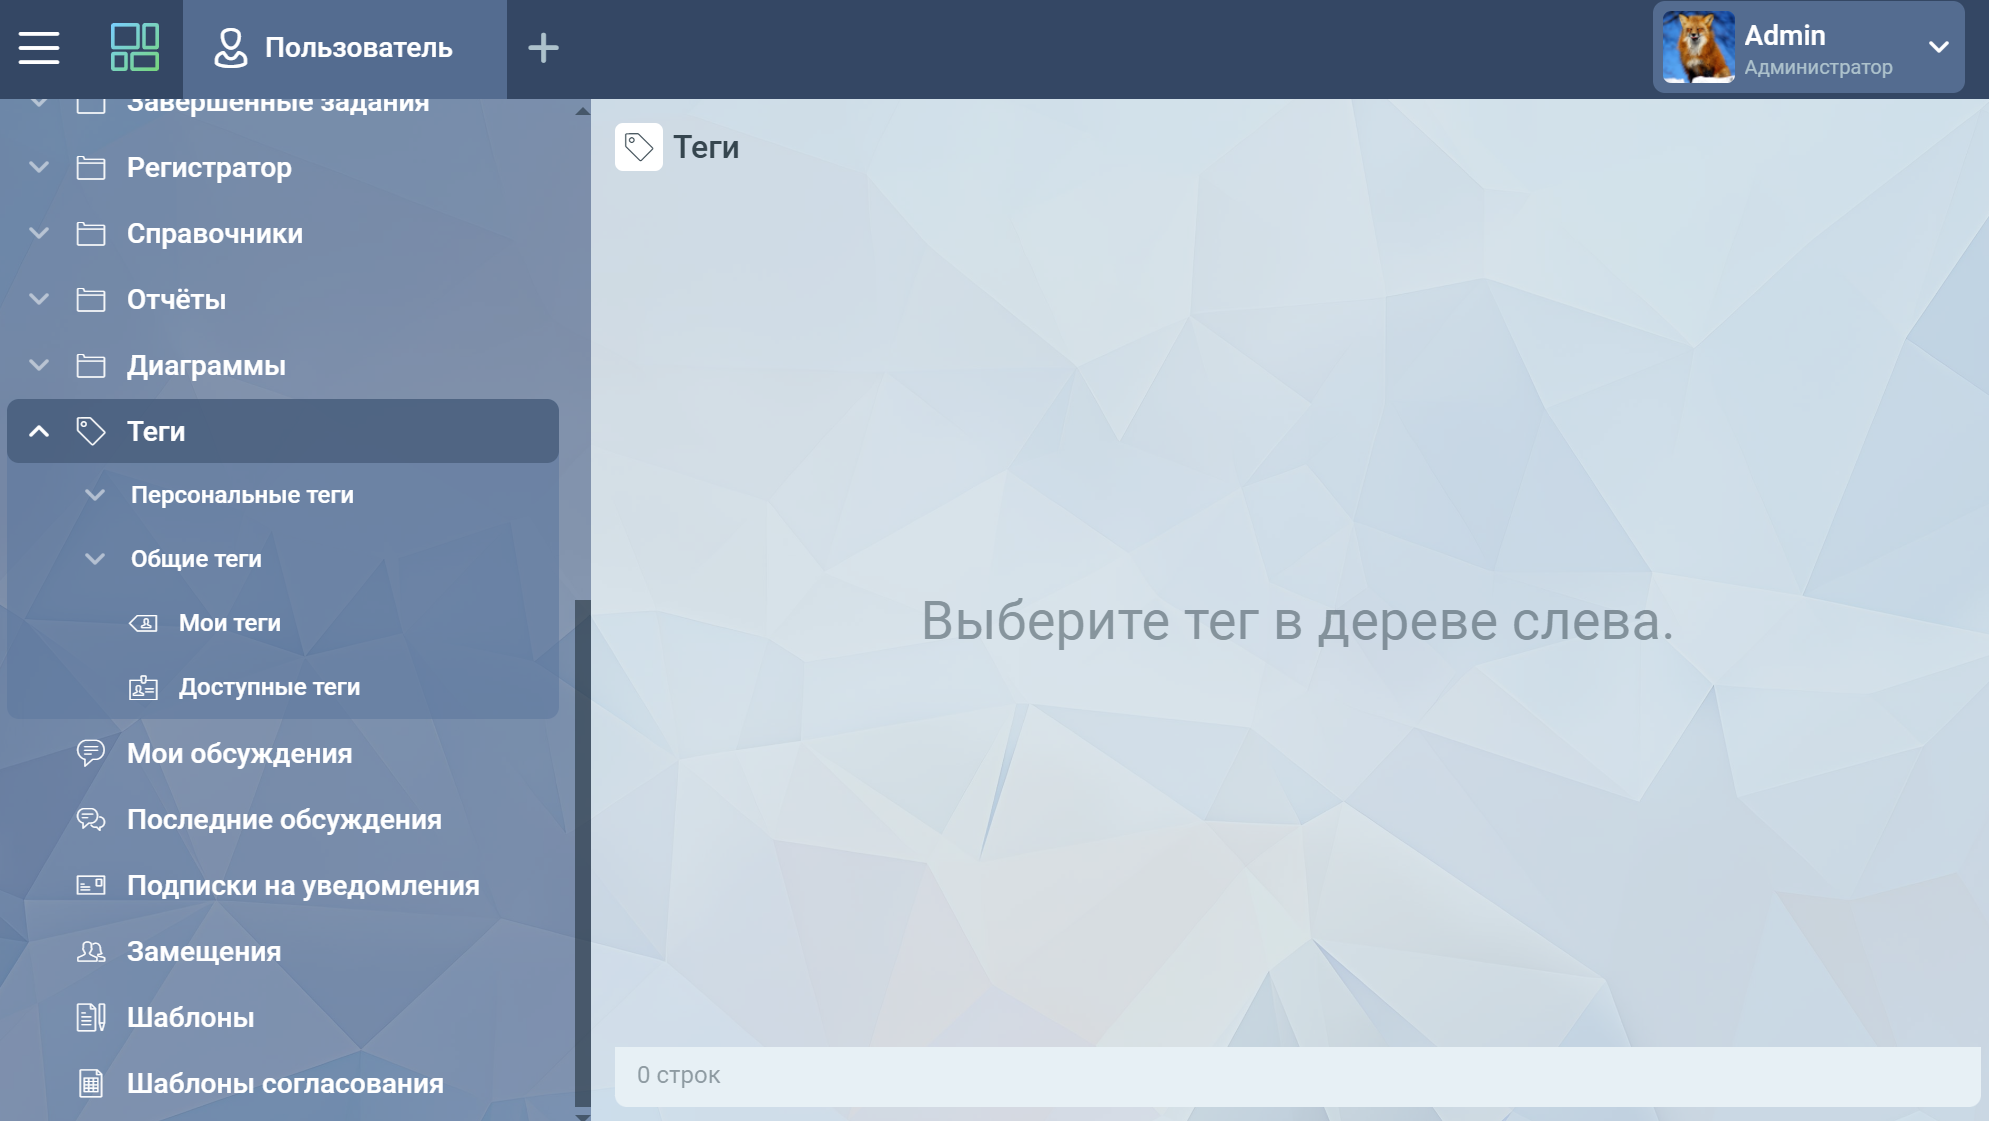Click the Последние обсуждения icon

point(91,819)
